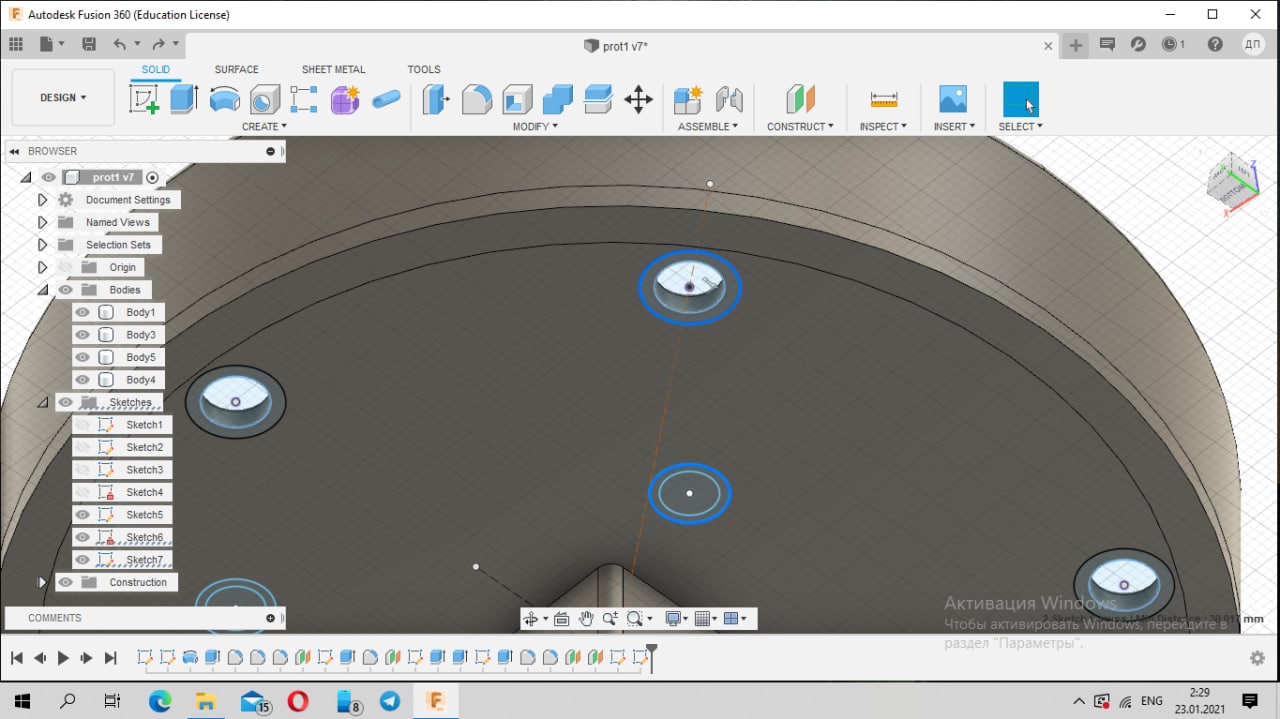This screenshot has width=1280, height=719.
Task: Select the Extrude tool
Action: 184,99
